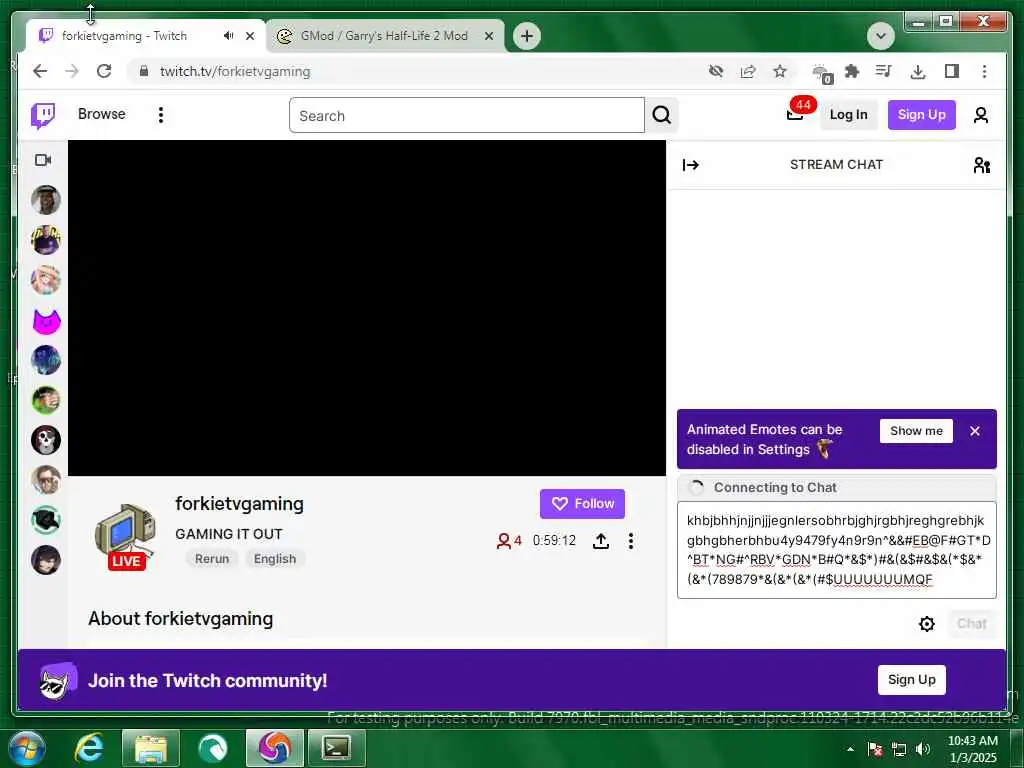
Task: Go forward in browser history
Action: pyautogui.click(x=72, y=71)
